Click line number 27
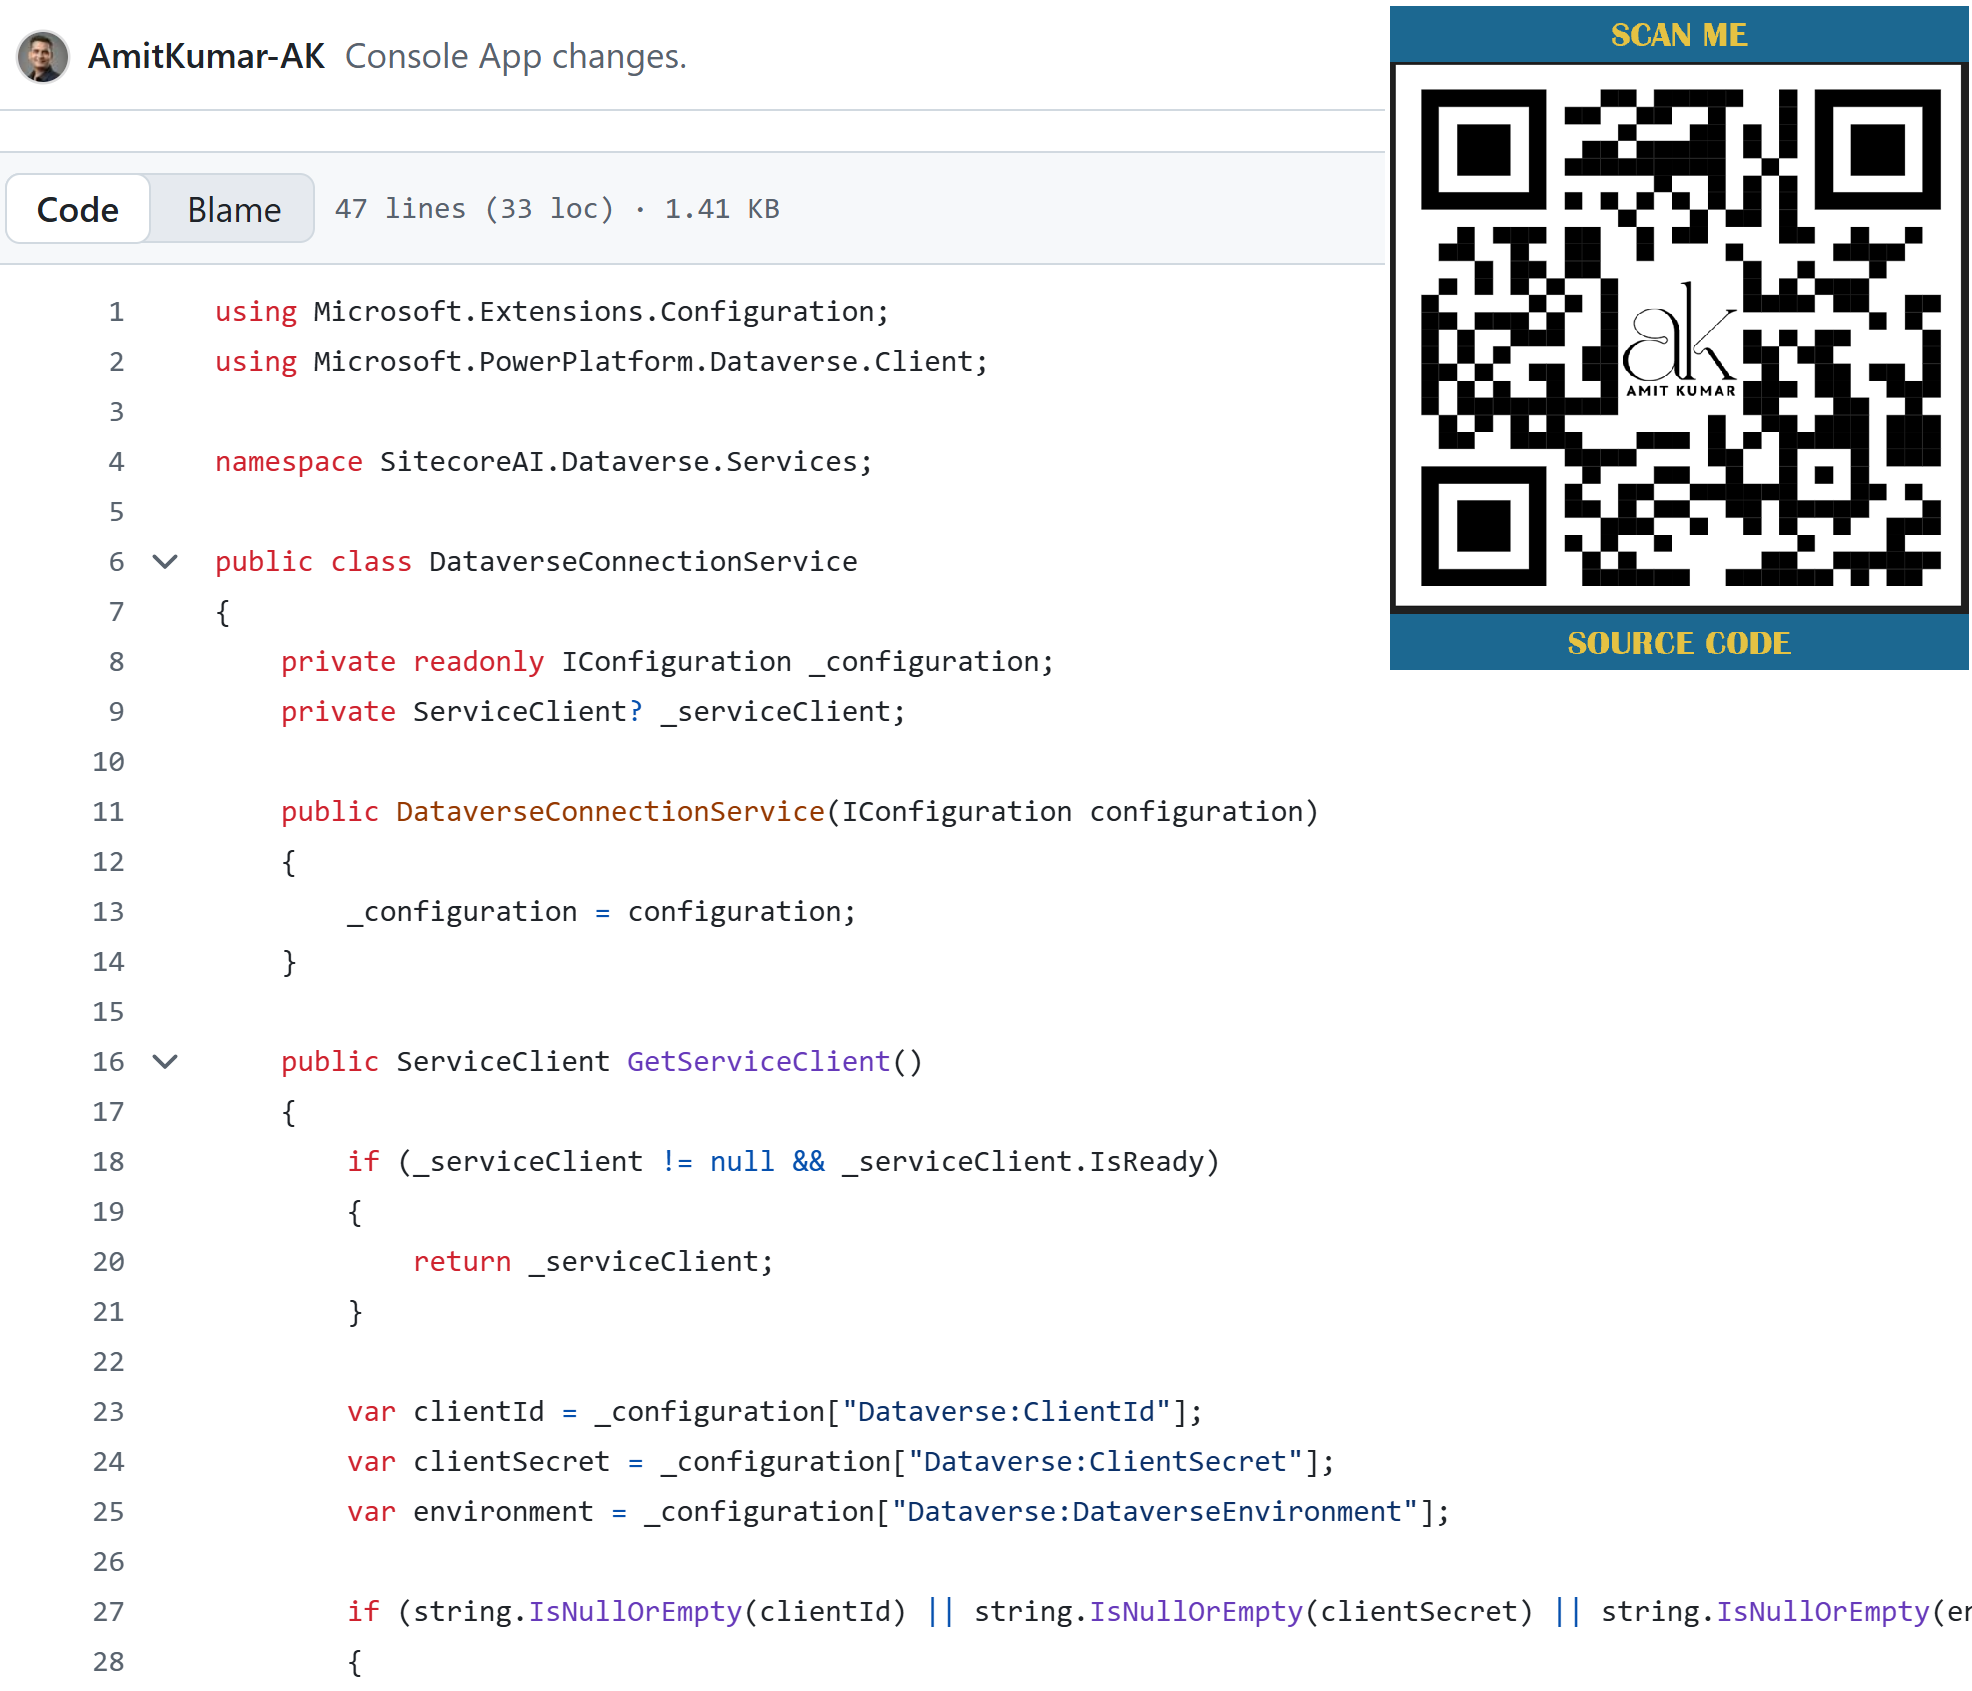 [108, 1612]
